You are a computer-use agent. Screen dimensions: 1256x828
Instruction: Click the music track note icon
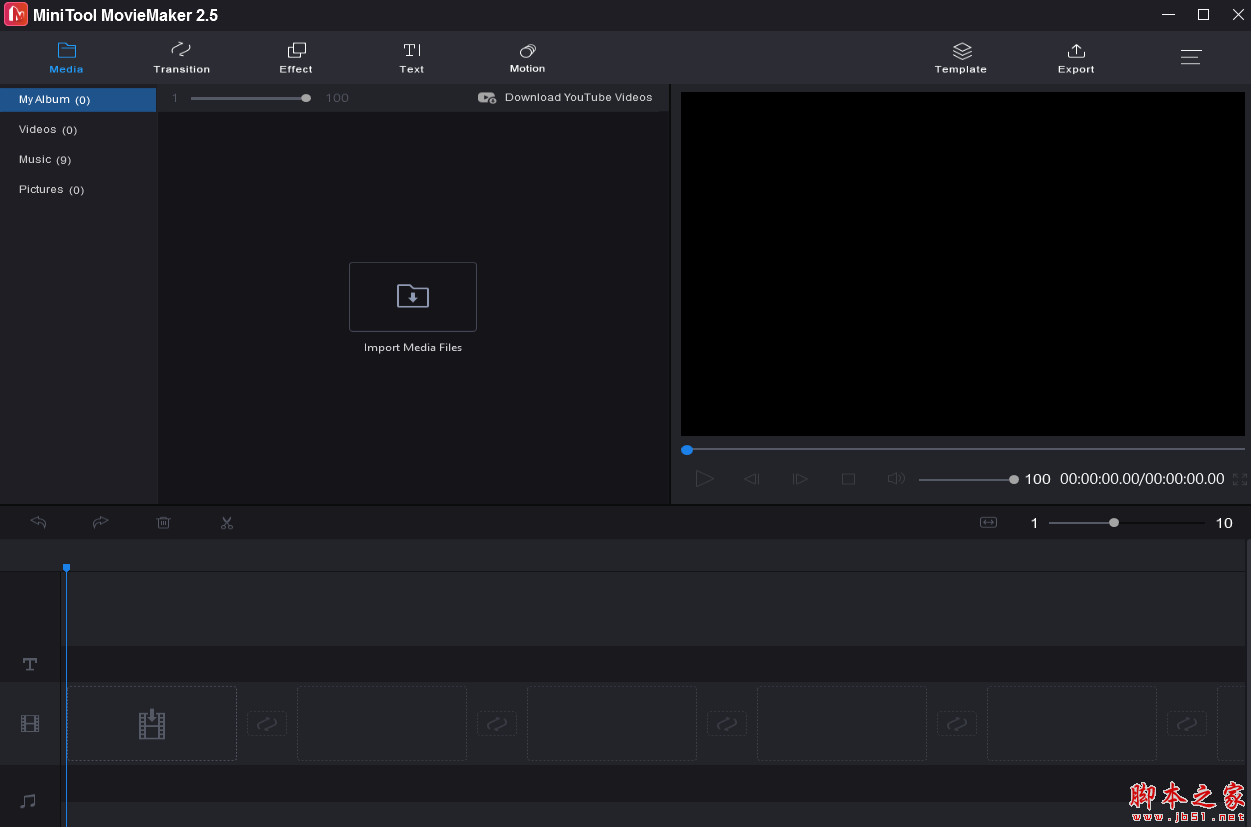coord(29,801)
